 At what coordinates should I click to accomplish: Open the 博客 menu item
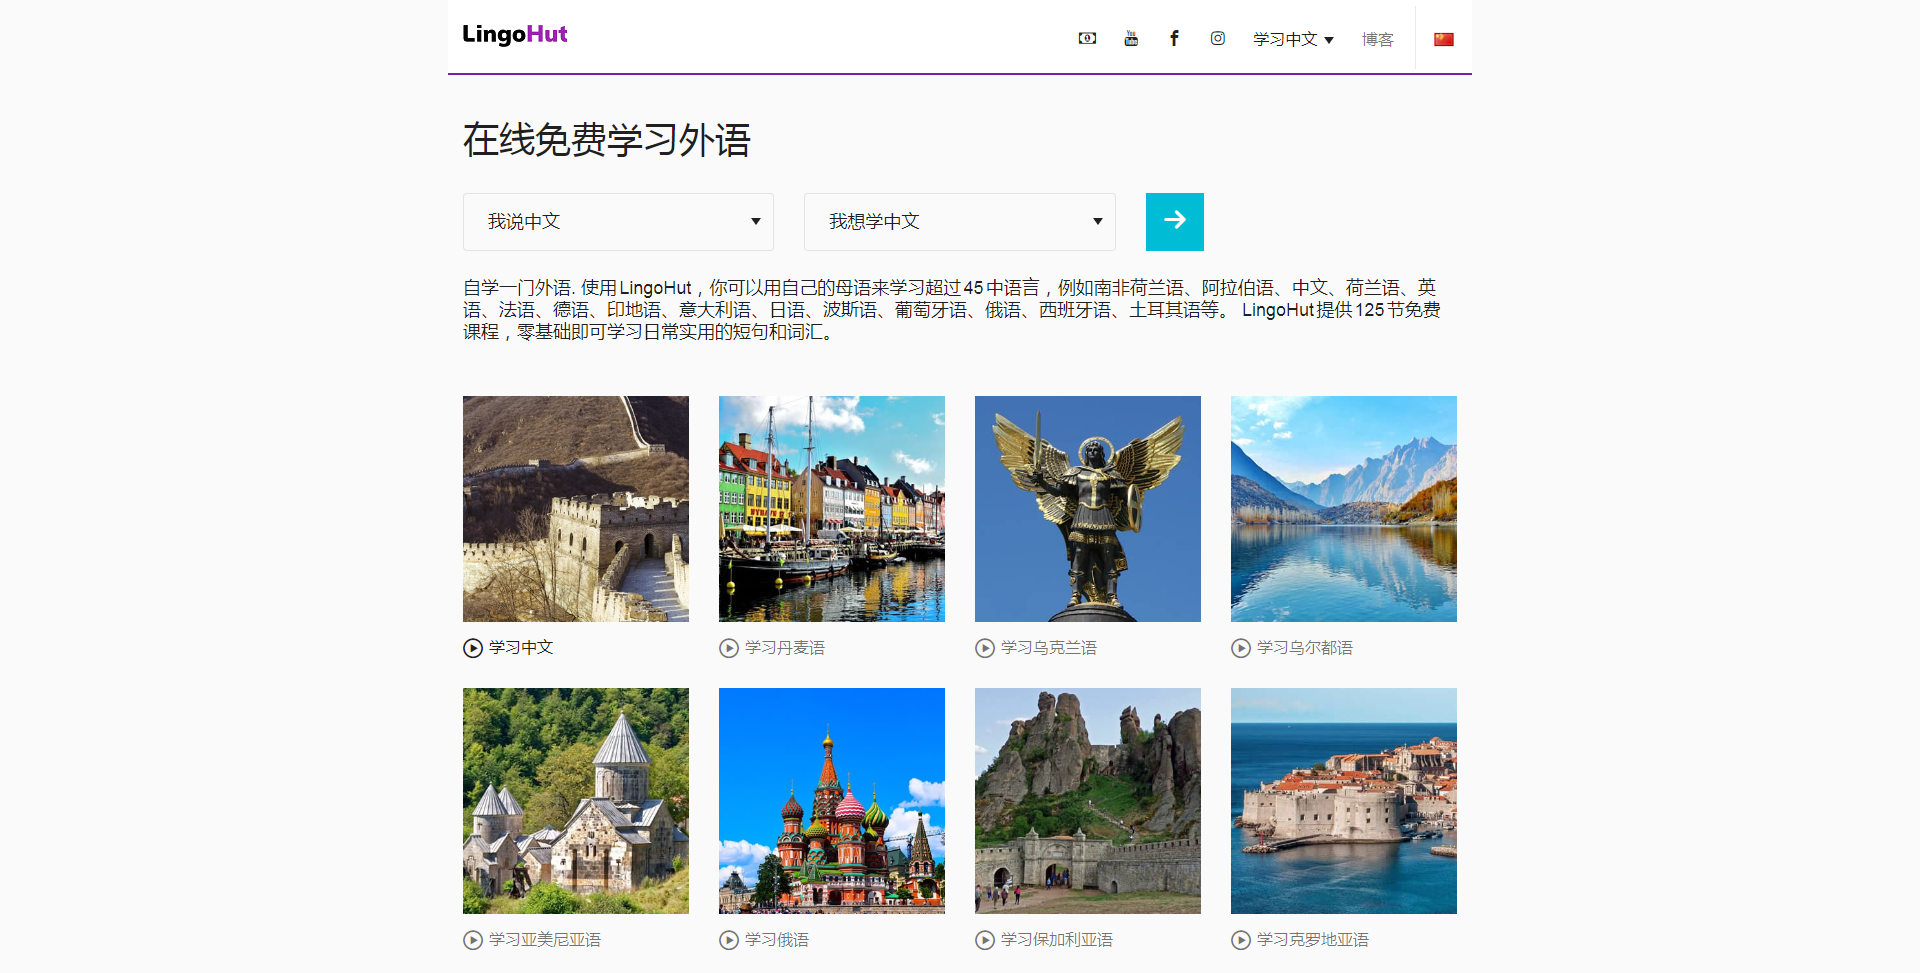[1377, 39]
